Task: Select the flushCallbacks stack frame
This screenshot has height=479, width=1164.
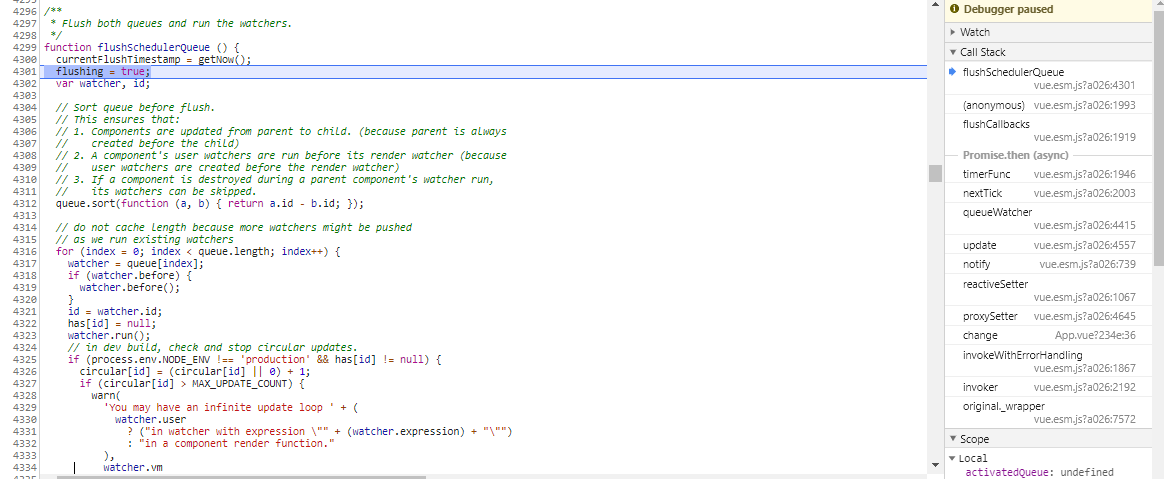Action: [1048, 131]
